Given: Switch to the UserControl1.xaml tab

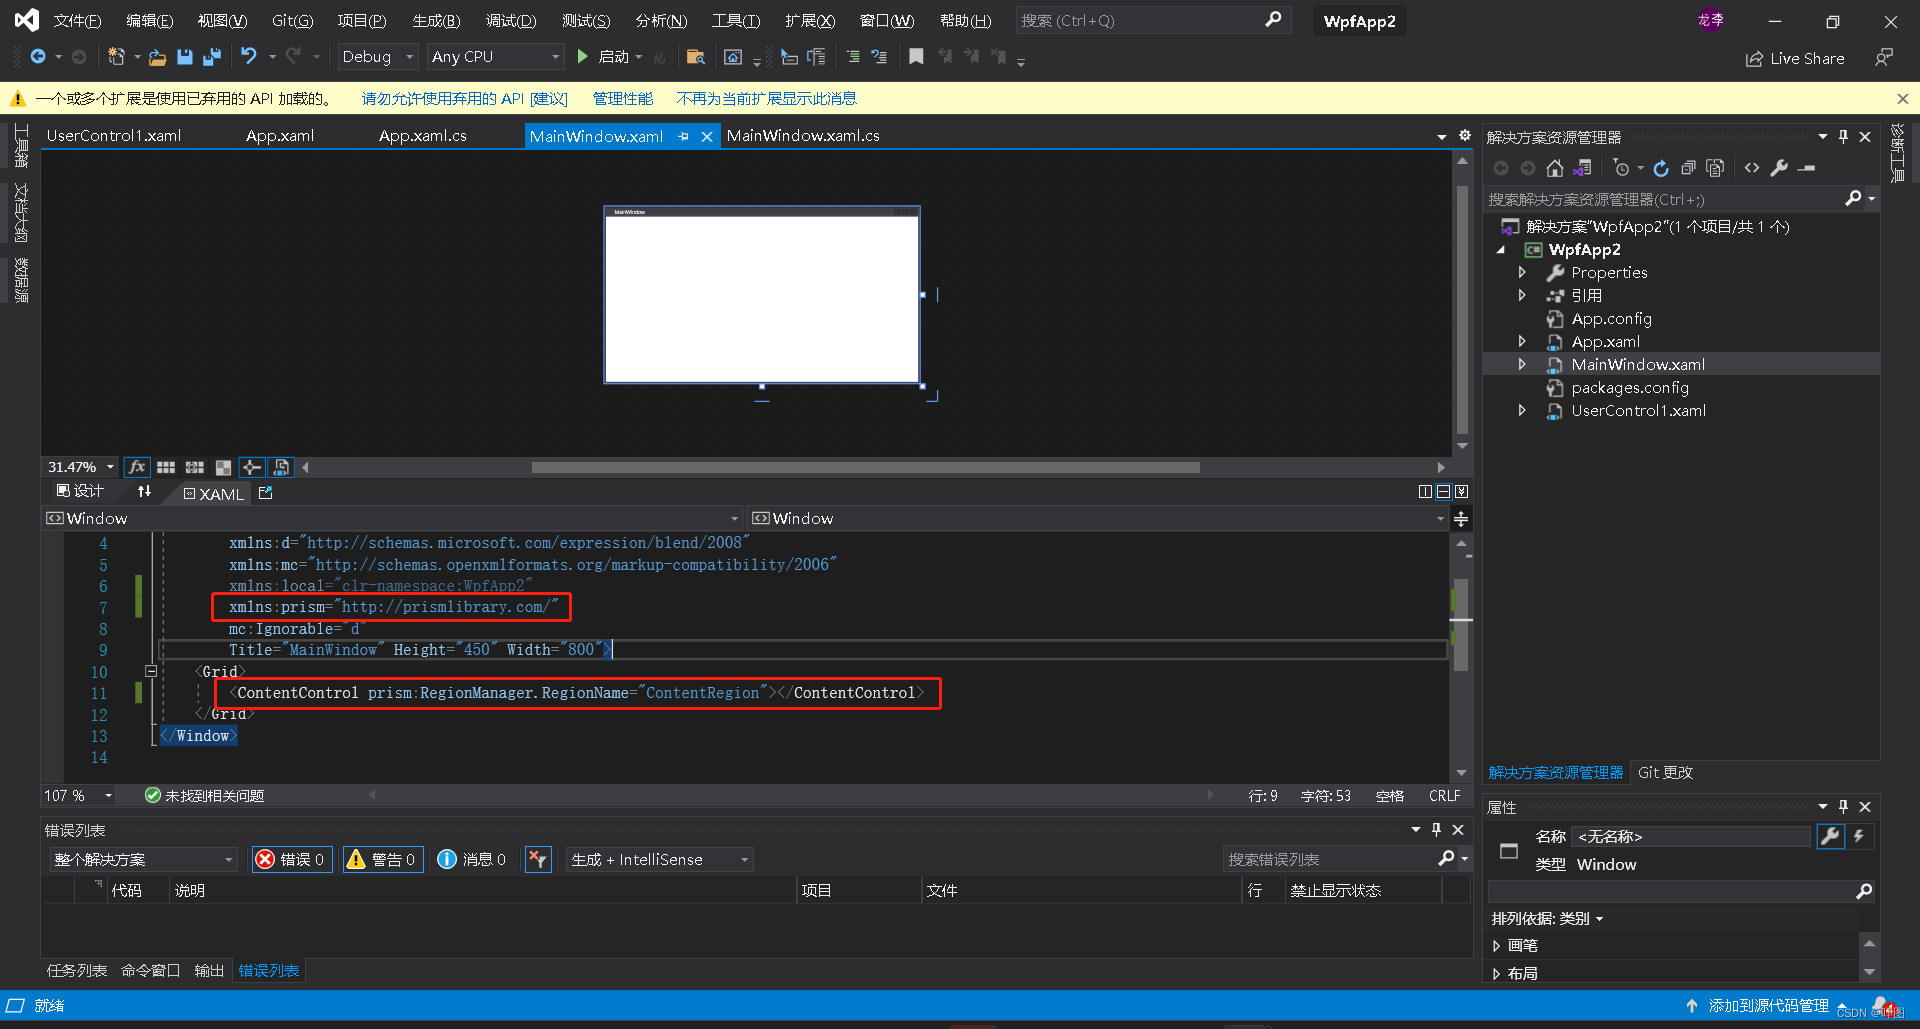Looking at the screenshot, I should [114, 136].
